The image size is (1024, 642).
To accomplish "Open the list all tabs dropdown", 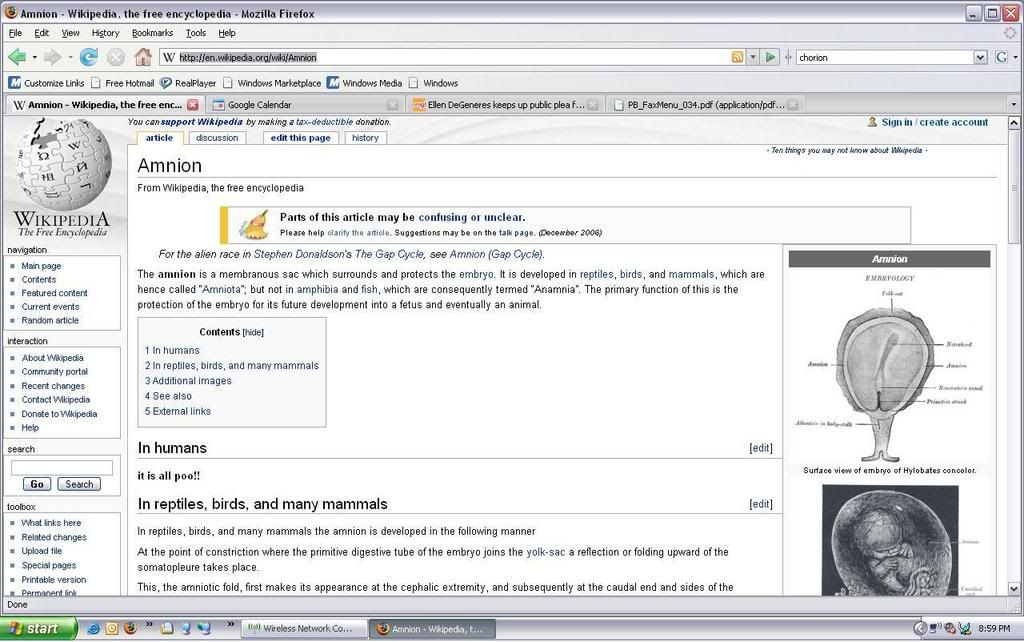I will click(1014, 104).
